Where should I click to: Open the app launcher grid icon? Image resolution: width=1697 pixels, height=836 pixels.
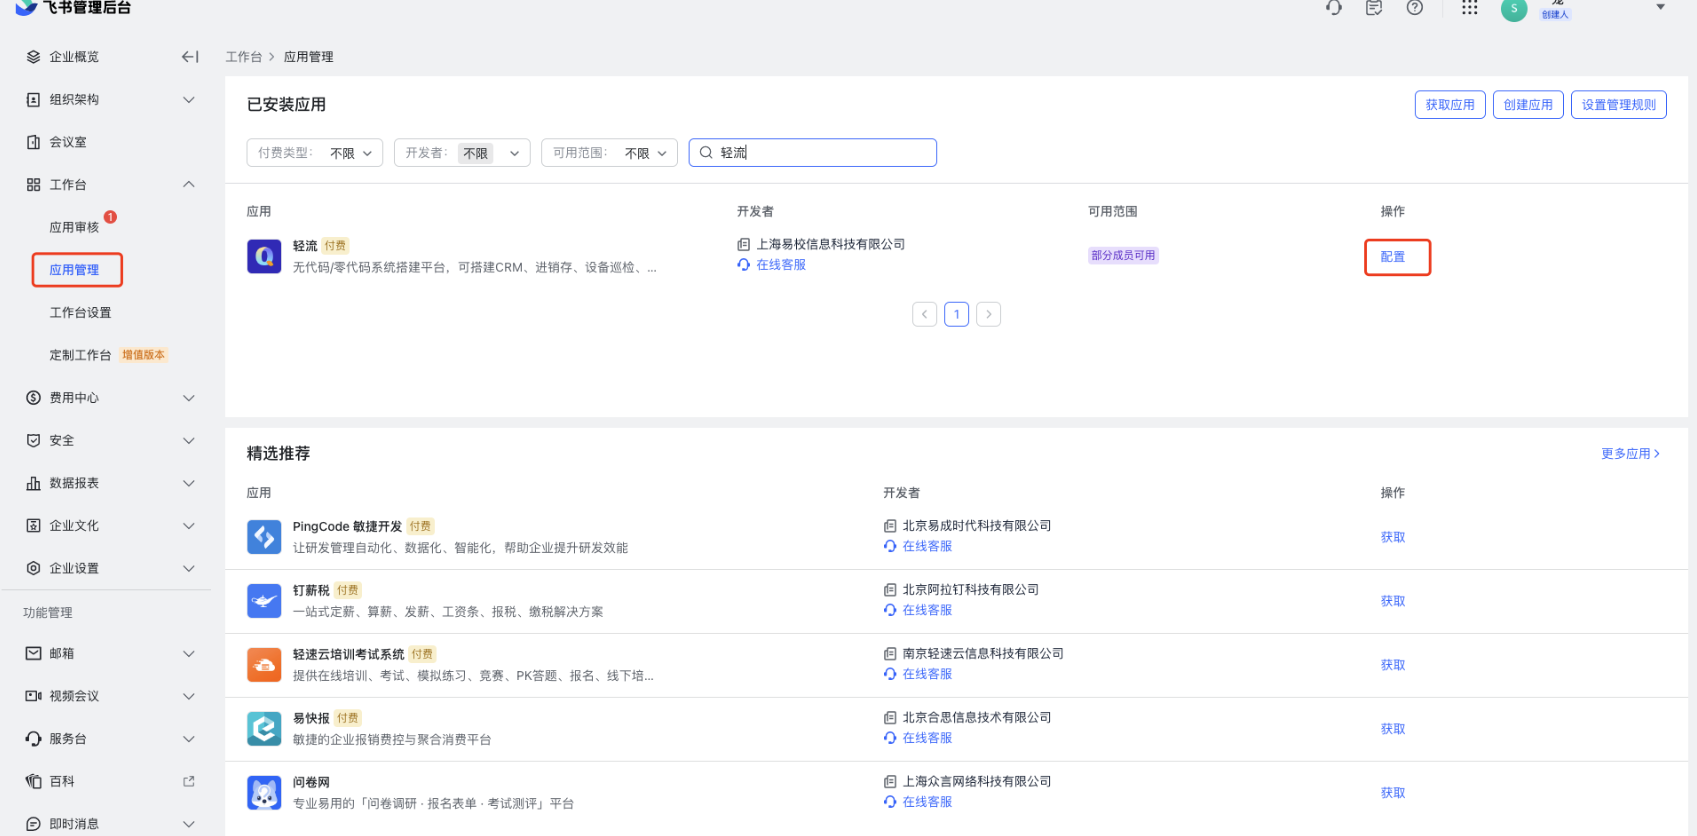point(1469,8)
